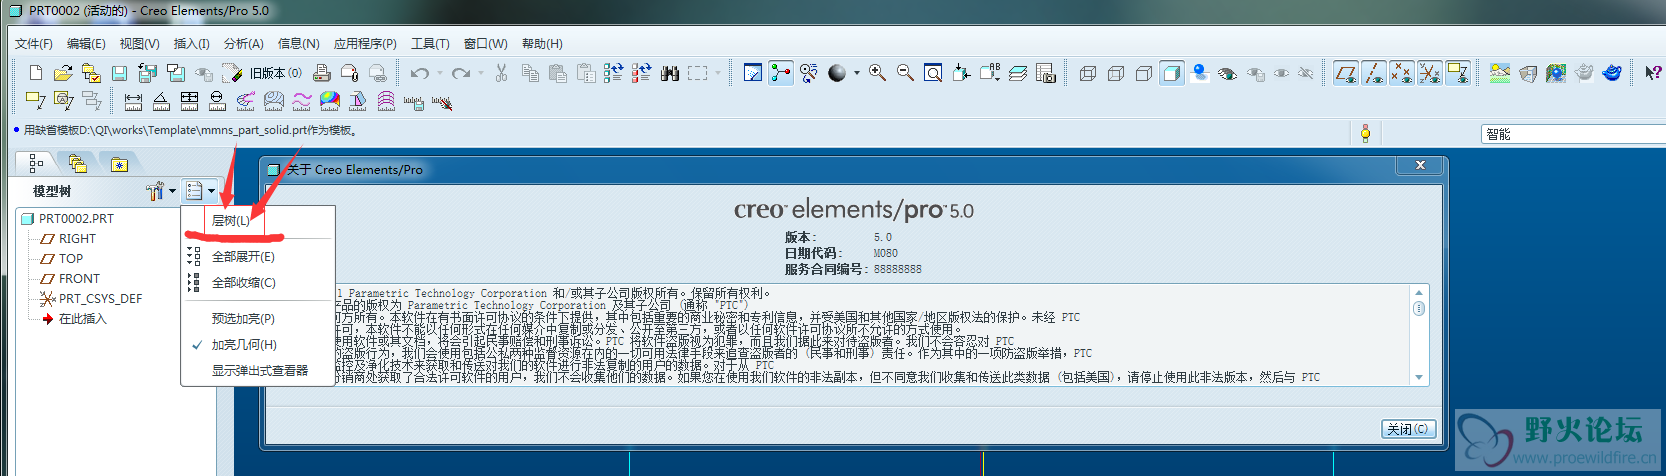Viewport: 1666px width, 476px height.
Task: Switch to hidden line display style
Action: [1116, 73]
